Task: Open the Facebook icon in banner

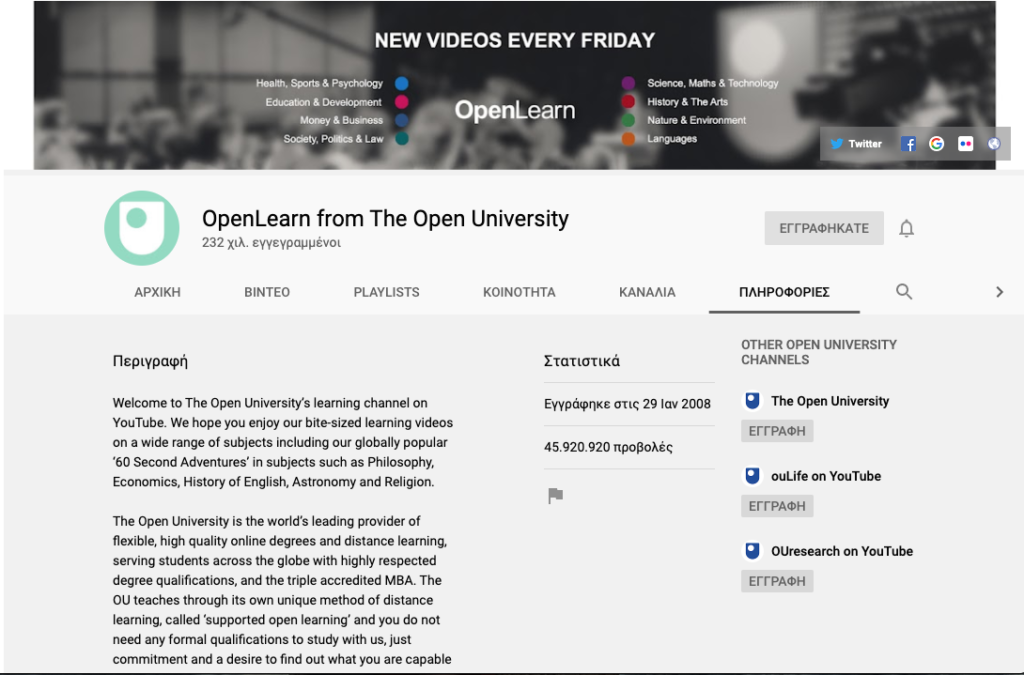Action: pyautogui.click(x=908, y=144)
